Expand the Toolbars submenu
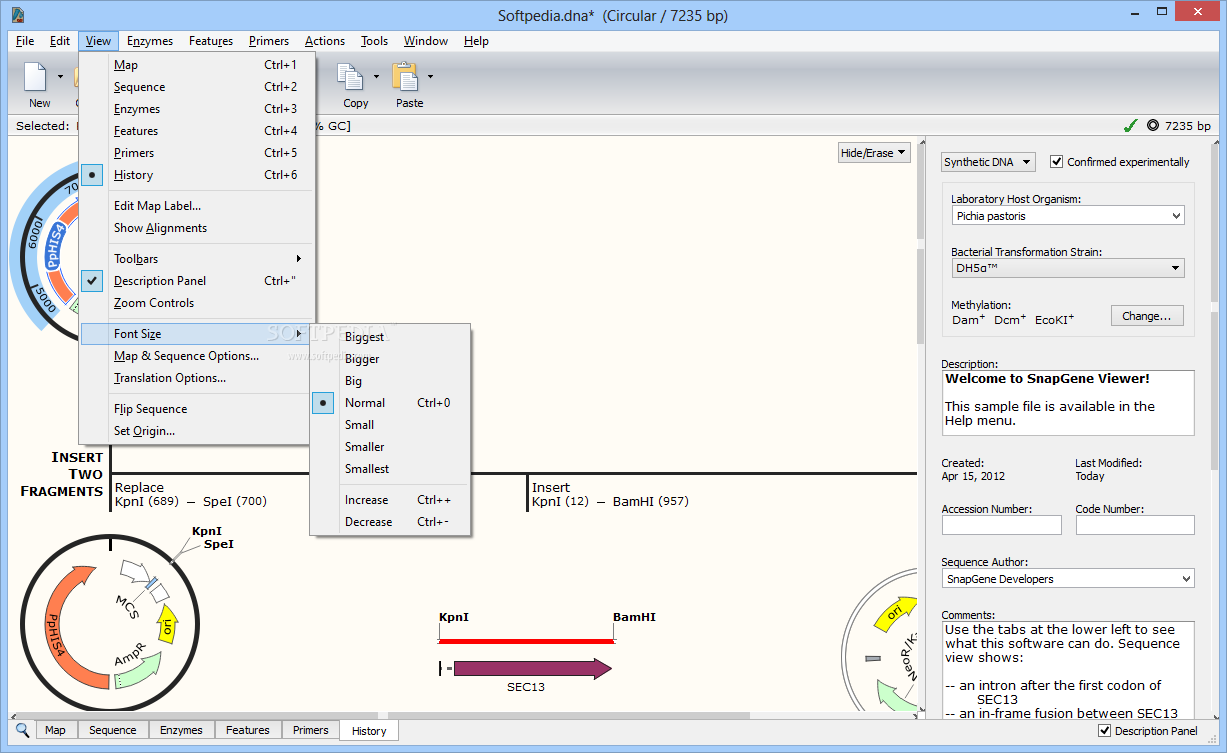This screenshot has height=753, width=1227. (198, 259)
